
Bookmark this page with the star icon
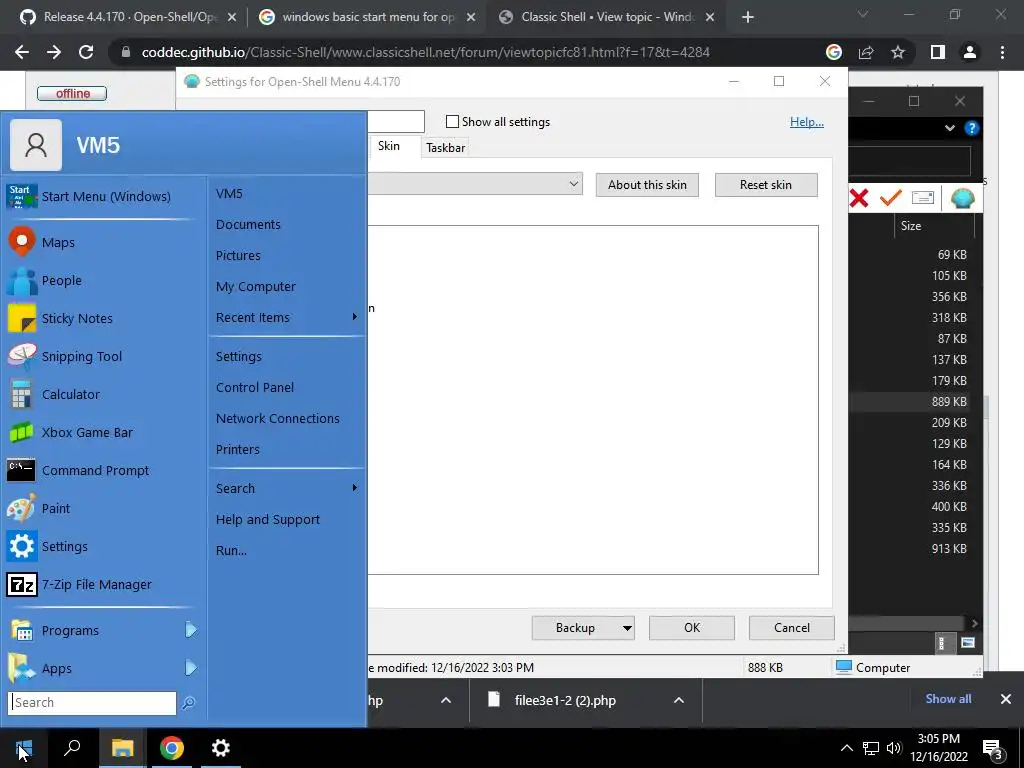pyautogui.click(x=898, y=52)
